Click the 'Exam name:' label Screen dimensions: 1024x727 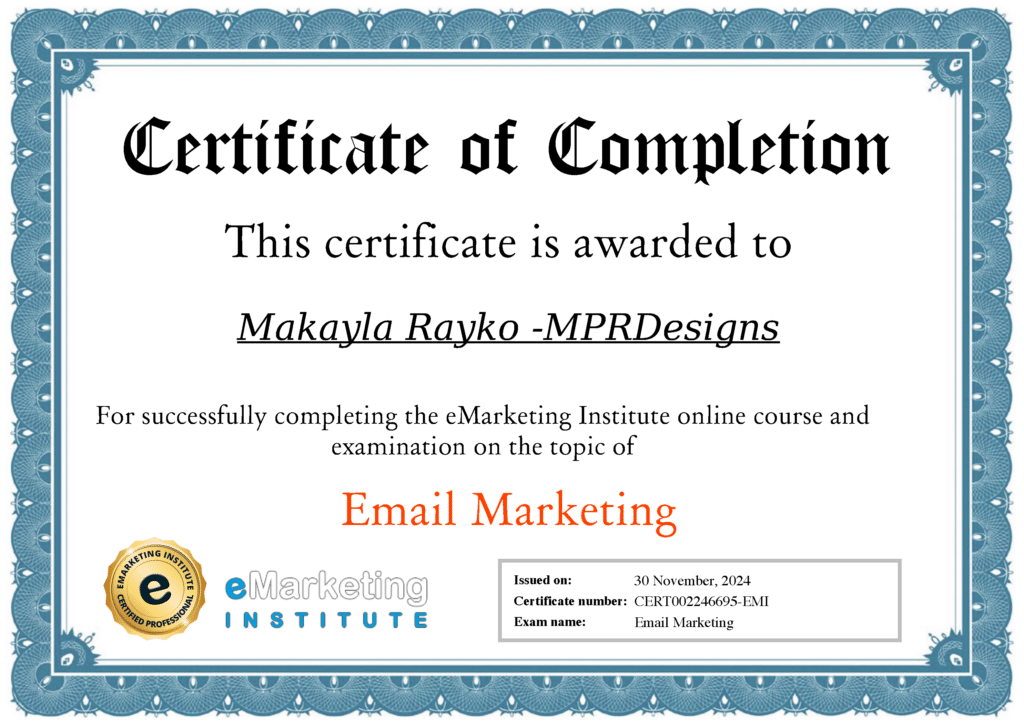(x=549, y=622)
